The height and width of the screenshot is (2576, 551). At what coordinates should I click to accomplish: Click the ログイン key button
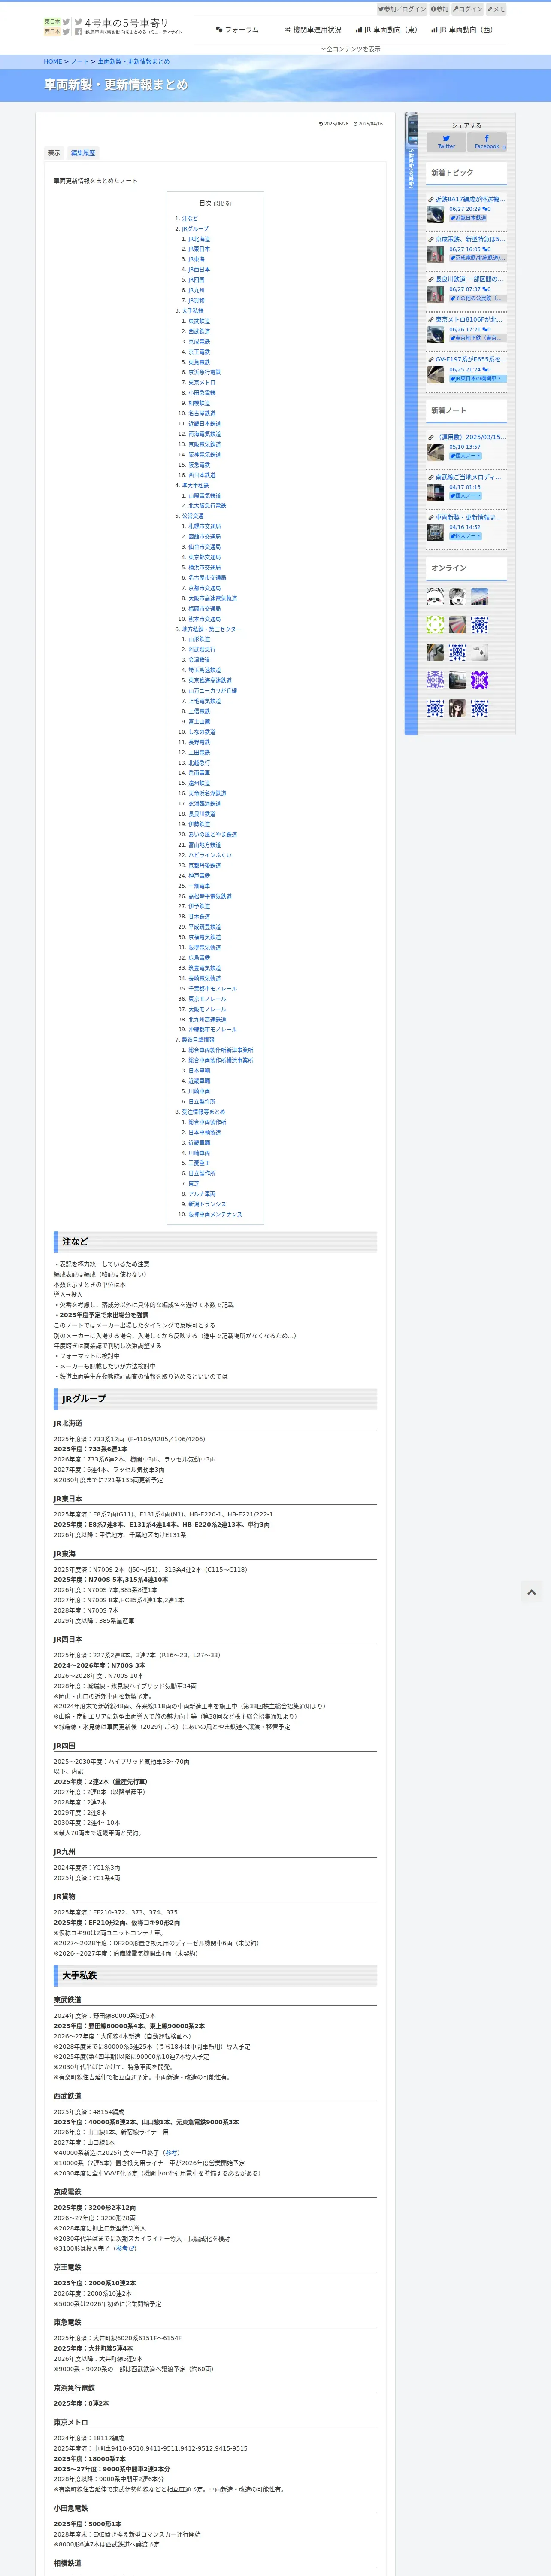pyautogui.click(x=468, y=9)
